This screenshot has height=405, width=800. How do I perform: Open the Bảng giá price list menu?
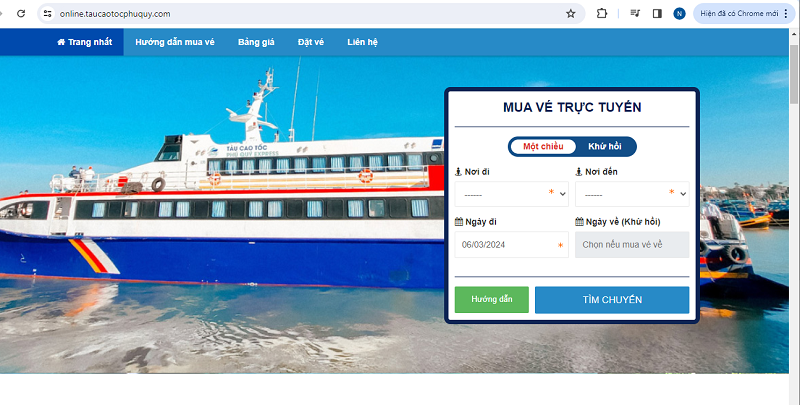256,42
